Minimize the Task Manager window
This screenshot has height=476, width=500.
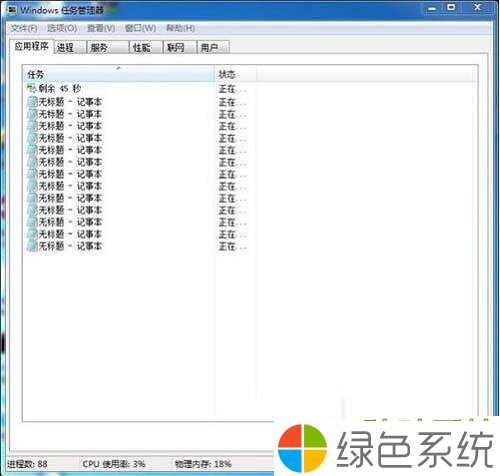click(x=432, y=8)
